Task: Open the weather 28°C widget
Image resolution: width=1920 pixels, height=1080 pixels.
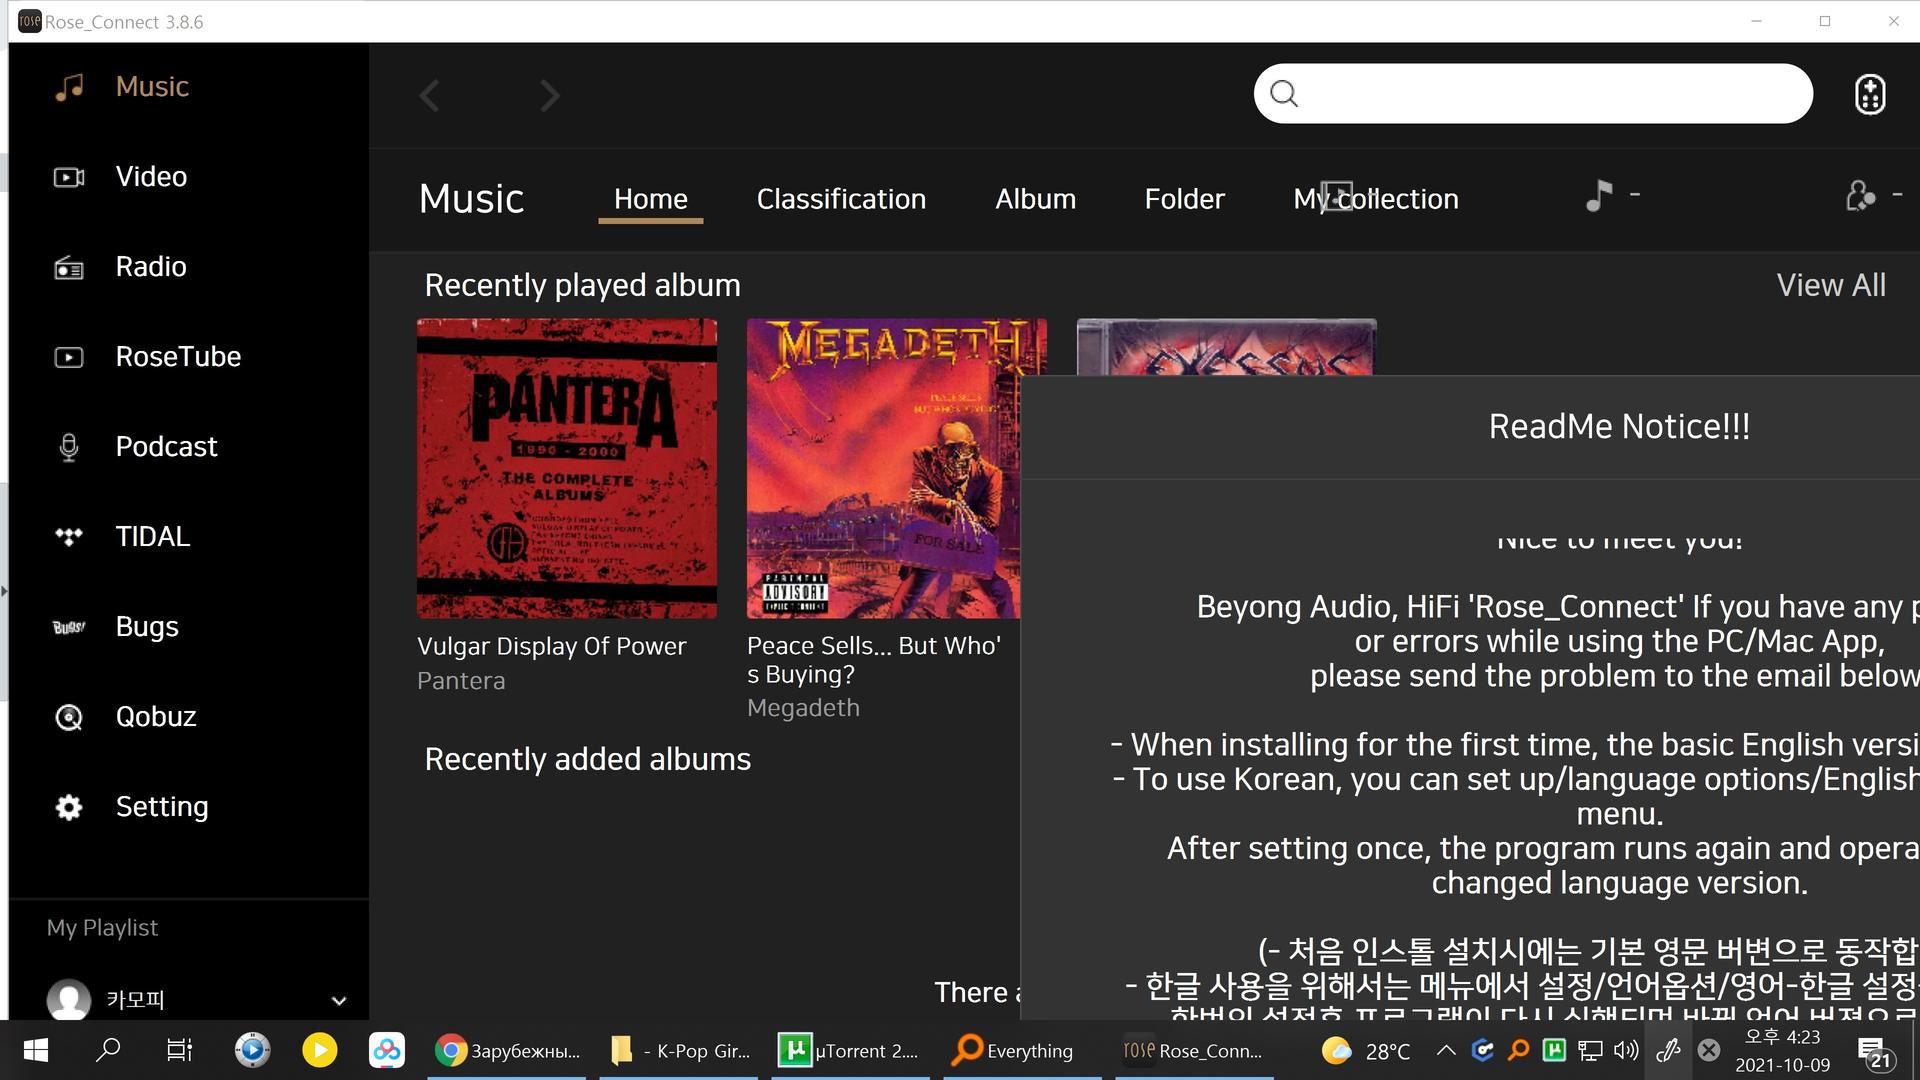Action: point(1366,1051)
